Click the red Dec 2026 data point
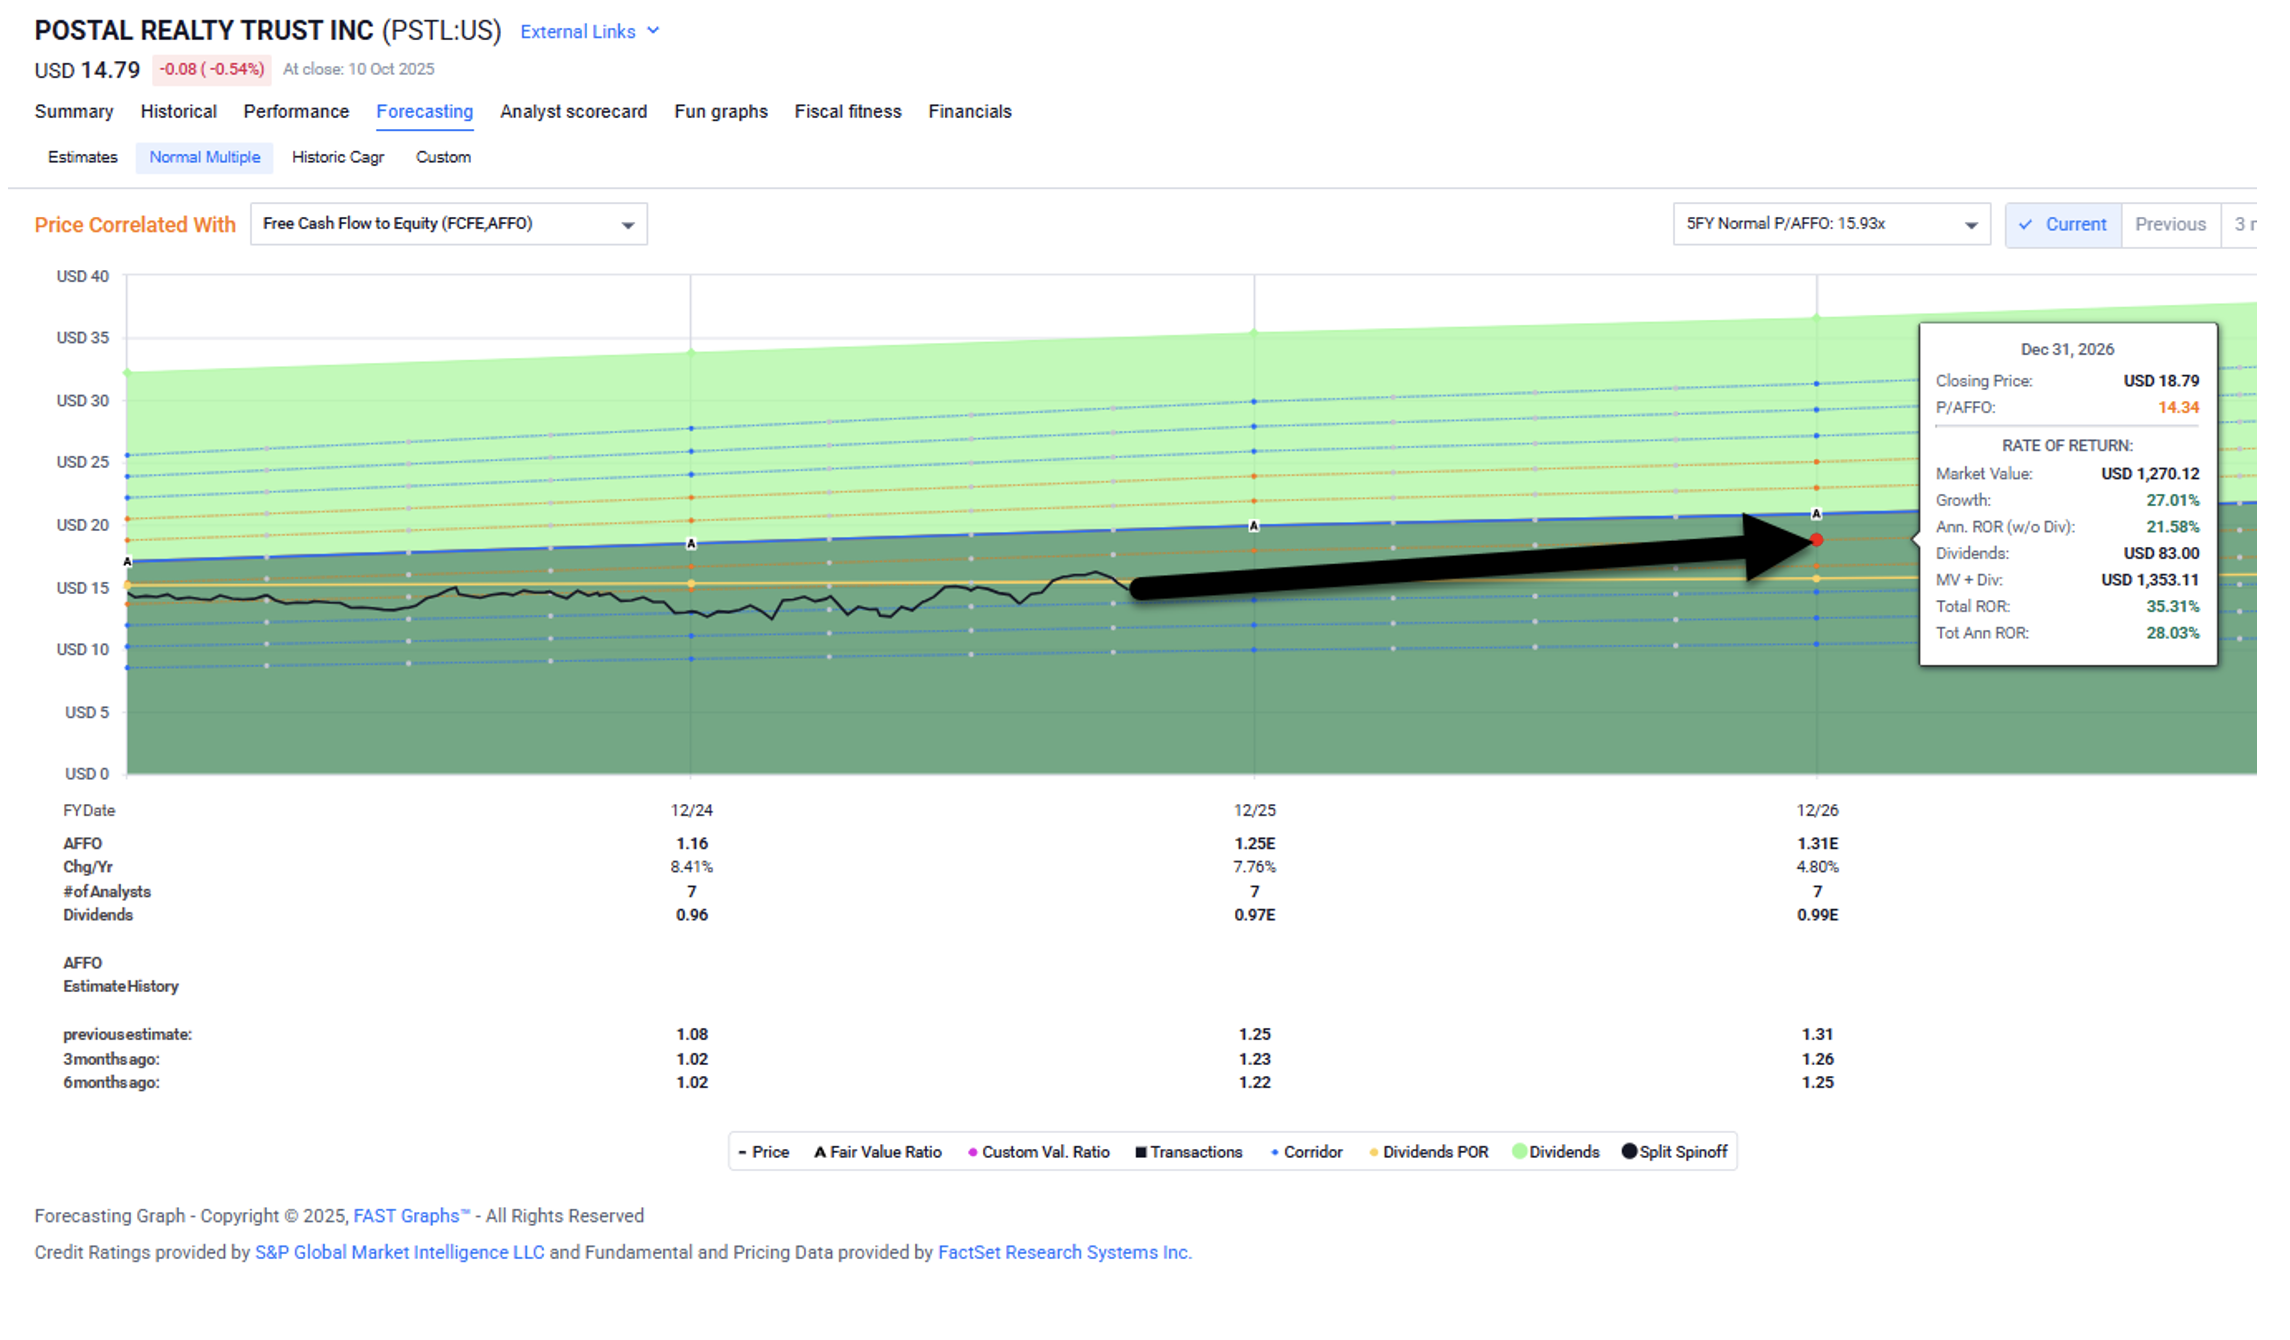The image size is (2290, 1340). [1817, 540]
